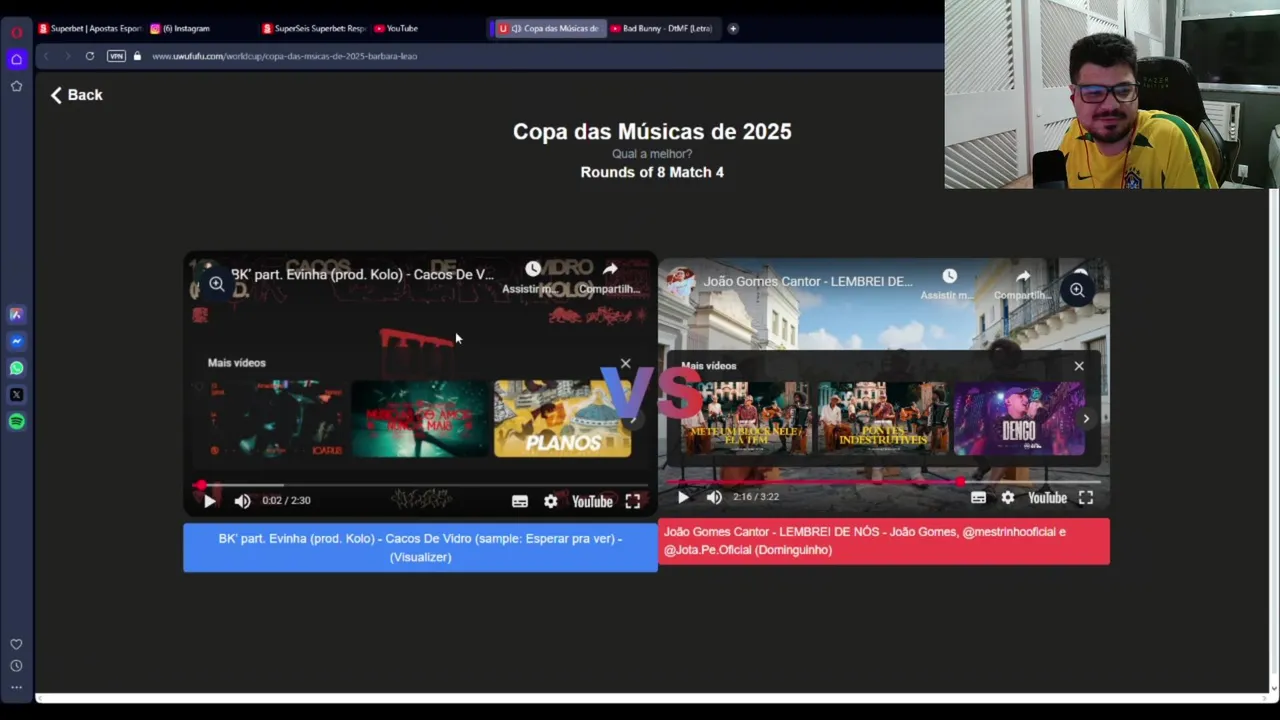Switch to the Bad Bunny - DtMF (Letra) tab
This screenshot has width=1280, height=720.
tap(661, 28)
